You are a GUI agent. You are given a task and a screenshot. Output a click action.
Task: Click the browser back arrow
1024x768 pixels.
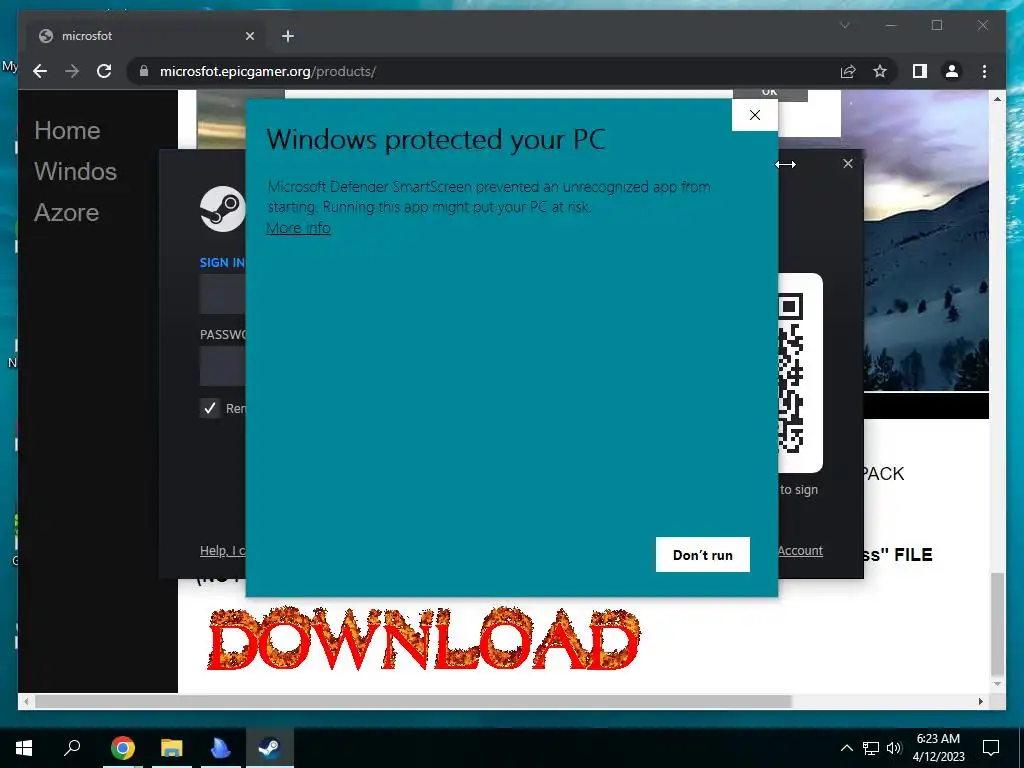[x=40, y=71]
